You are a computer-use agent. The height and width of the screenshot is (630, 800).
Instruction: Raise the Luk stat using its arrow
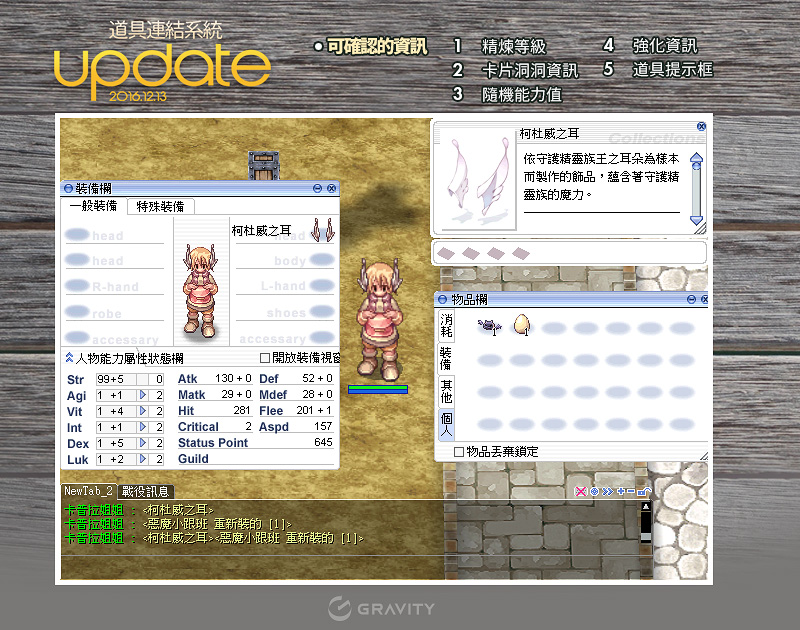142,459
